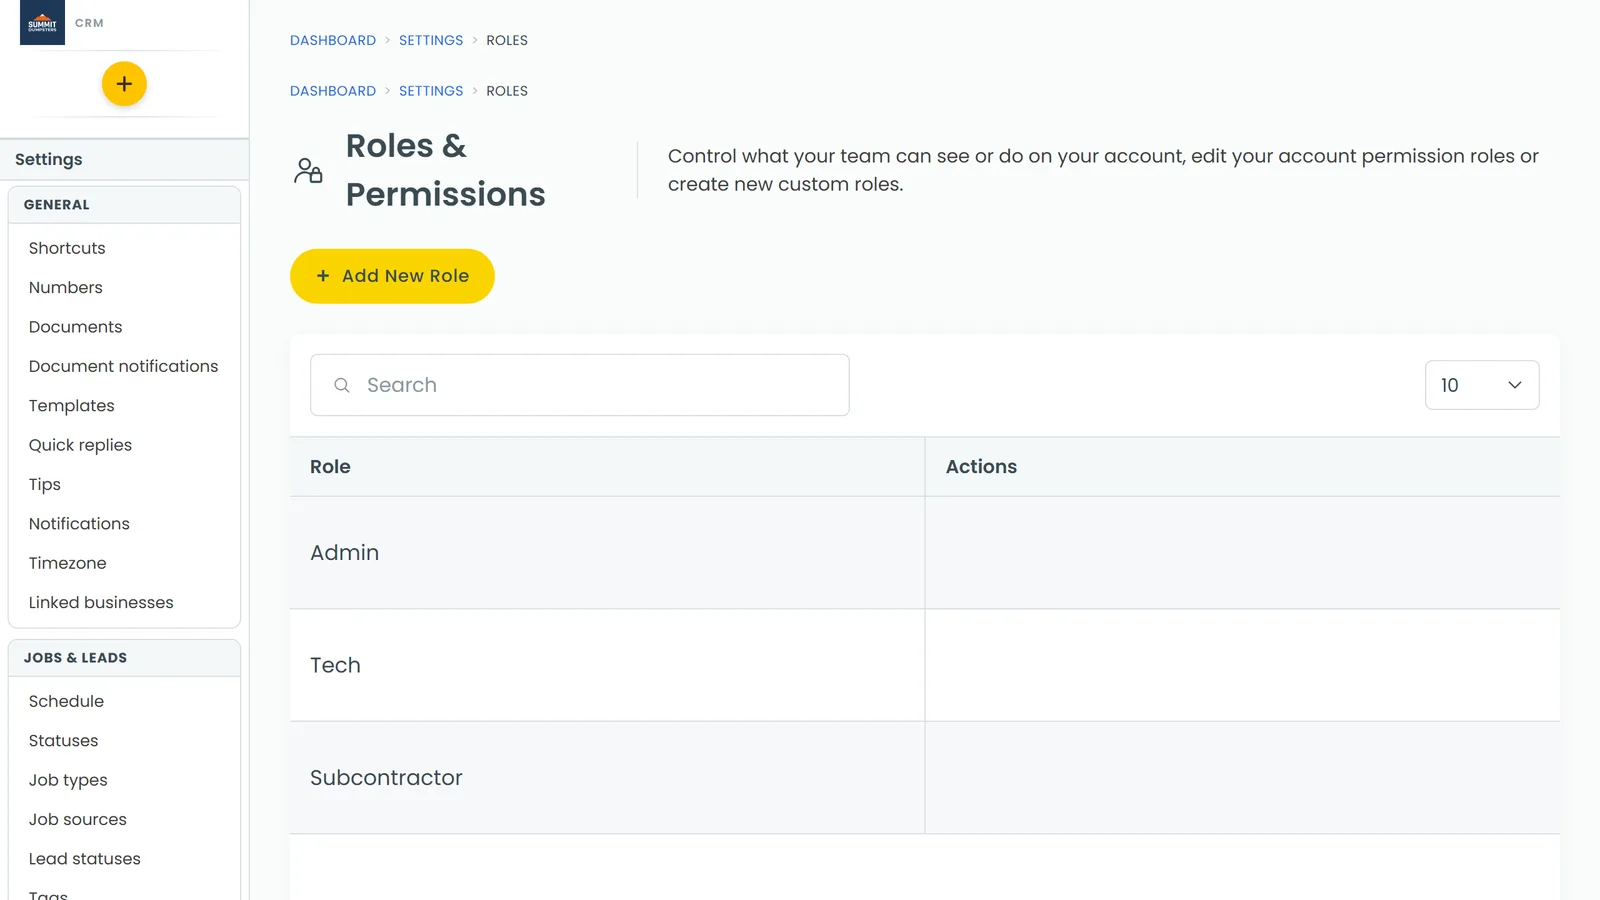Viewport: 1600px width, 900px height.
Task: Select the Admin role row
Action: tap(925, 553)
